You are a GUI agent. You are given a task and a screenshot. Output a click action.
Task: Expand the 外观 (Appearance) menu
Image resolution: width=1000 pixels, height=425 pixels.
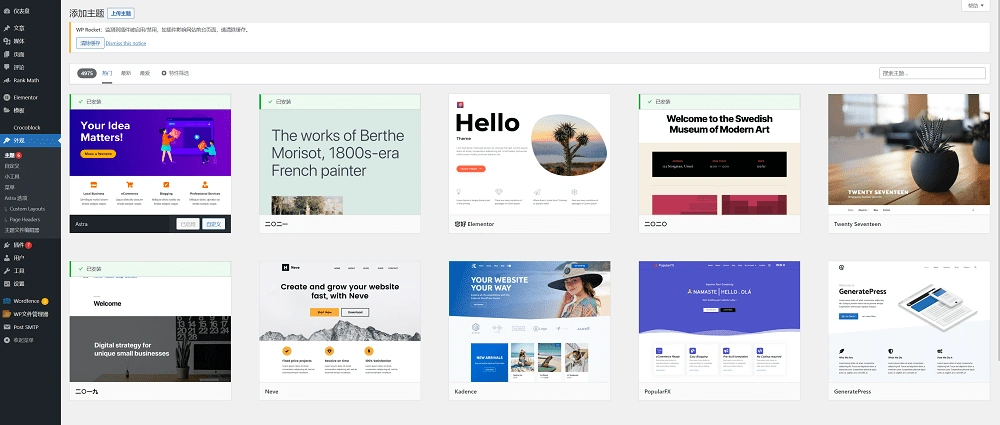point(20,141)
